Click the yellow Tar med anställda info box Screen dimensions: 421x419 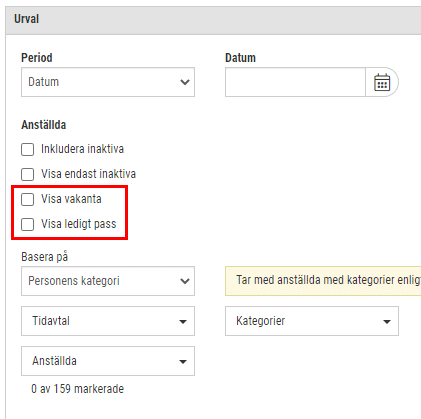coord(323,281)
